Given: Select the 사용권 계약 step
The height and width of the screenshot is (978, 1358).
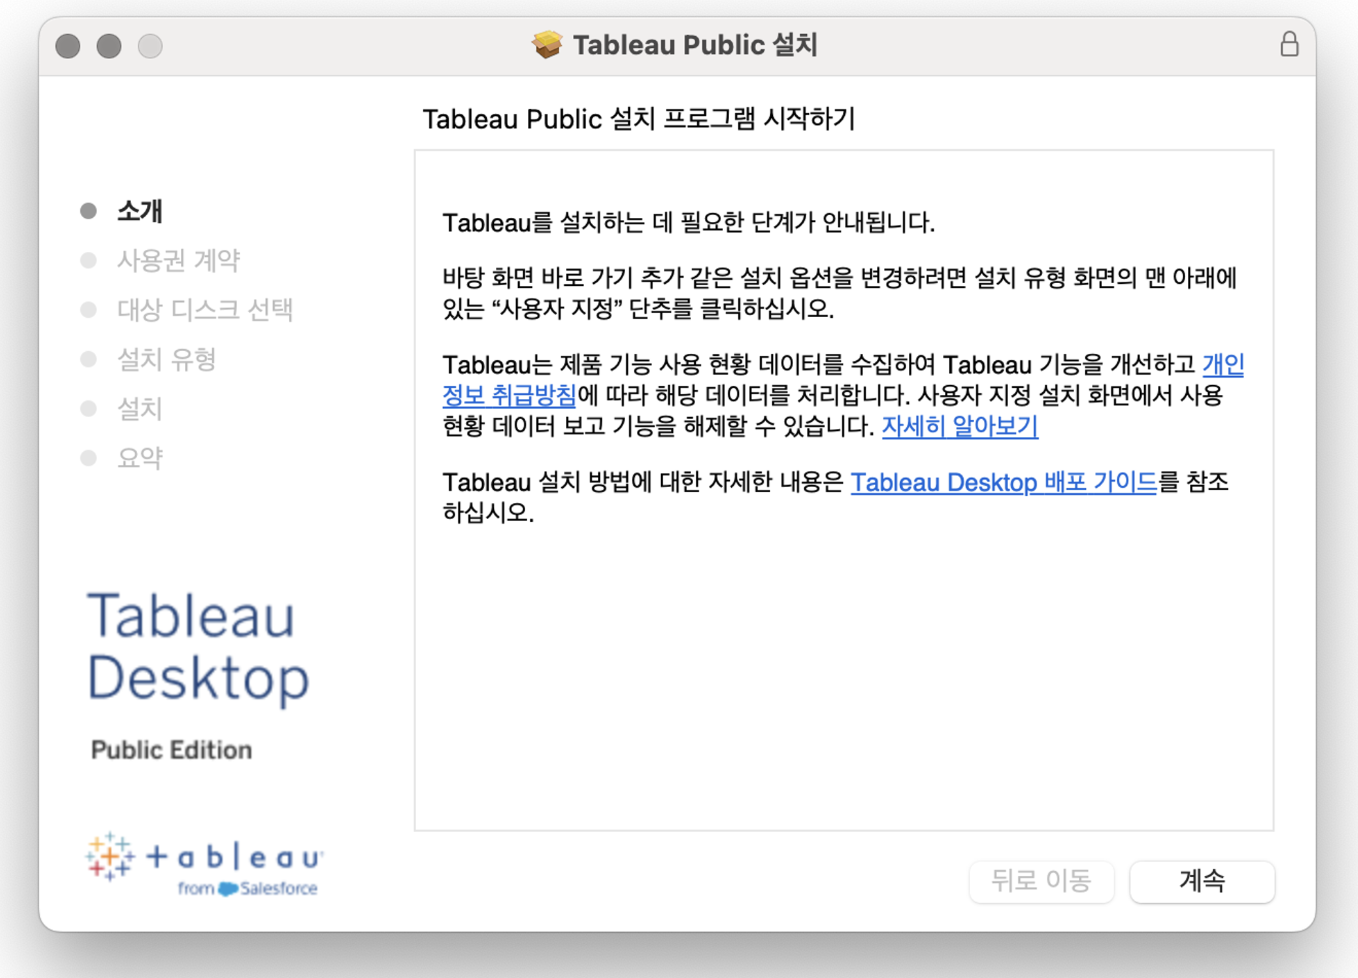Looking at the screenshot, I should tap(178, 260).
